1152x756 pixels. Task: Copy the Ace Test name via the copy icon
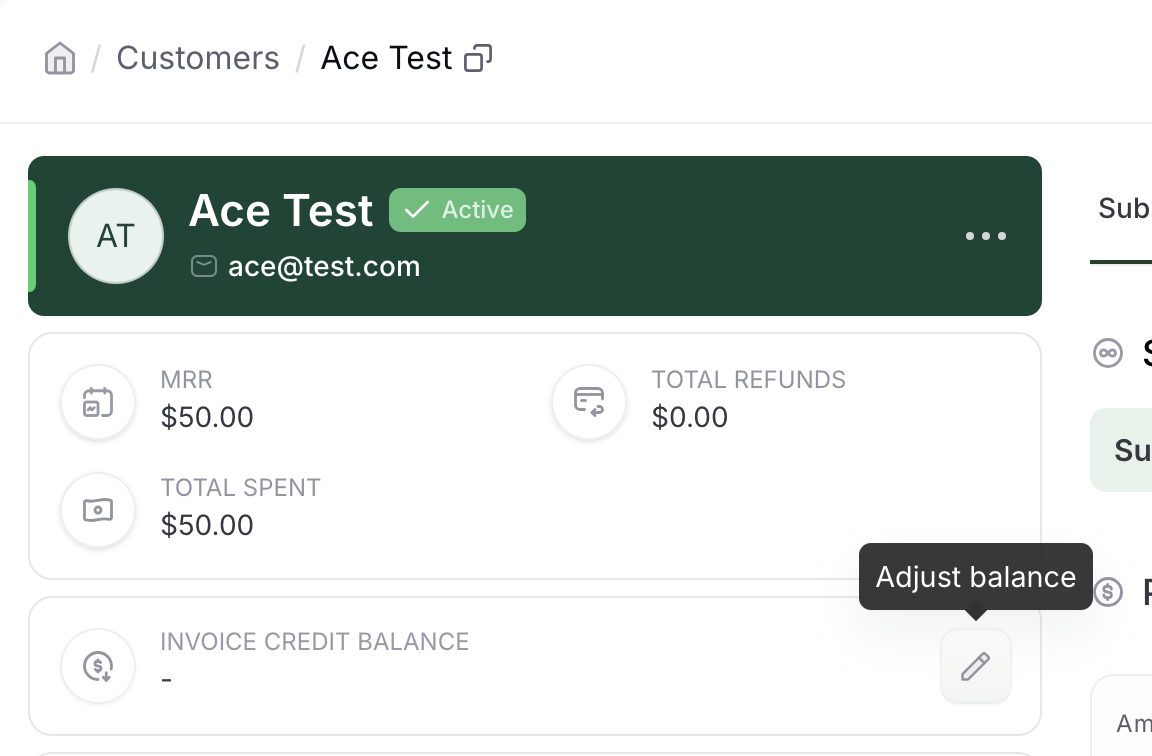coord(478,58)
